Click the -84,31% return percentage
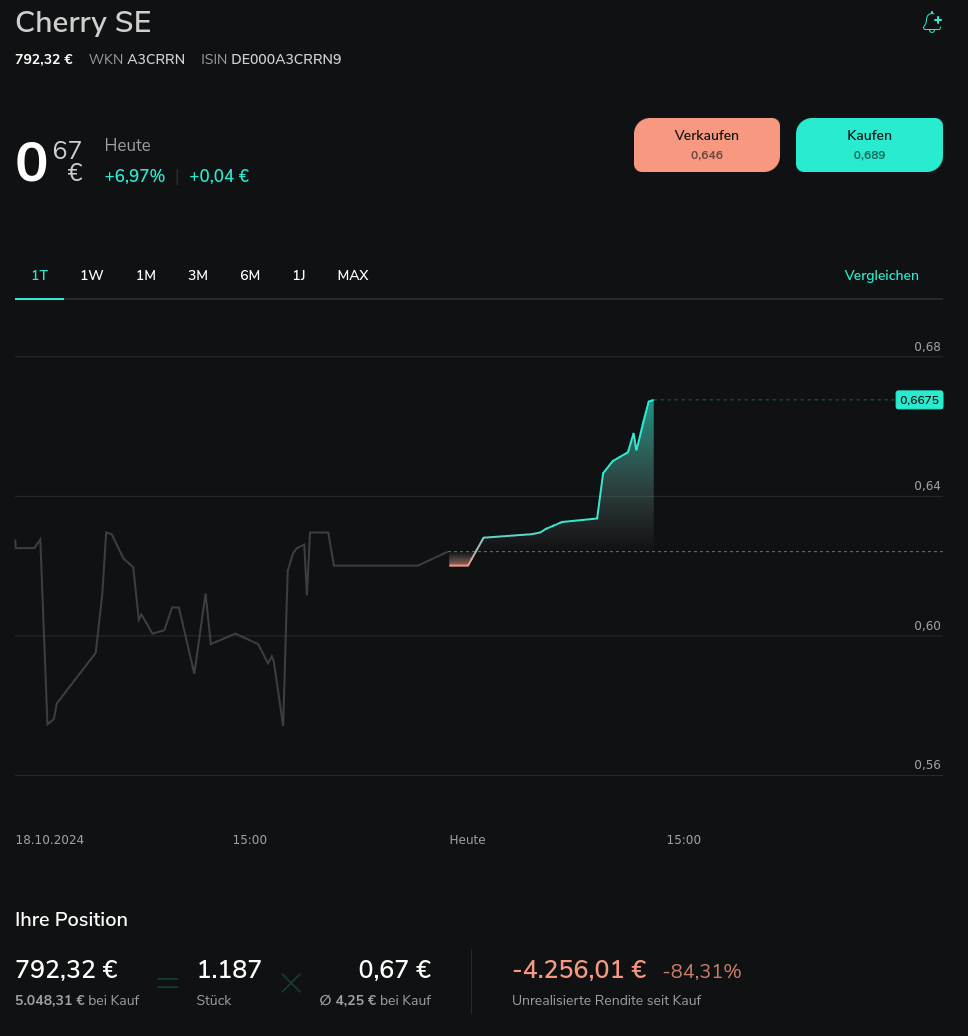 click(702, 971)
